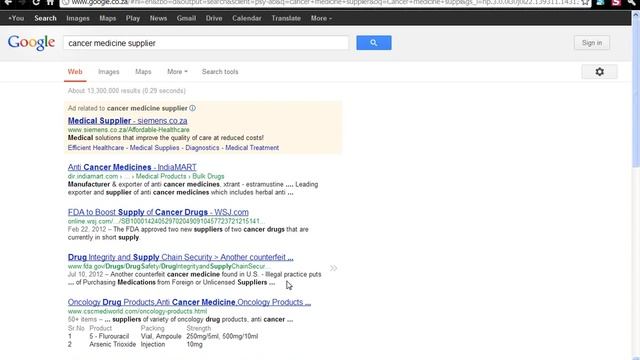Switch to Images results tab
This screenshot has height=360, width=640.
109,72
